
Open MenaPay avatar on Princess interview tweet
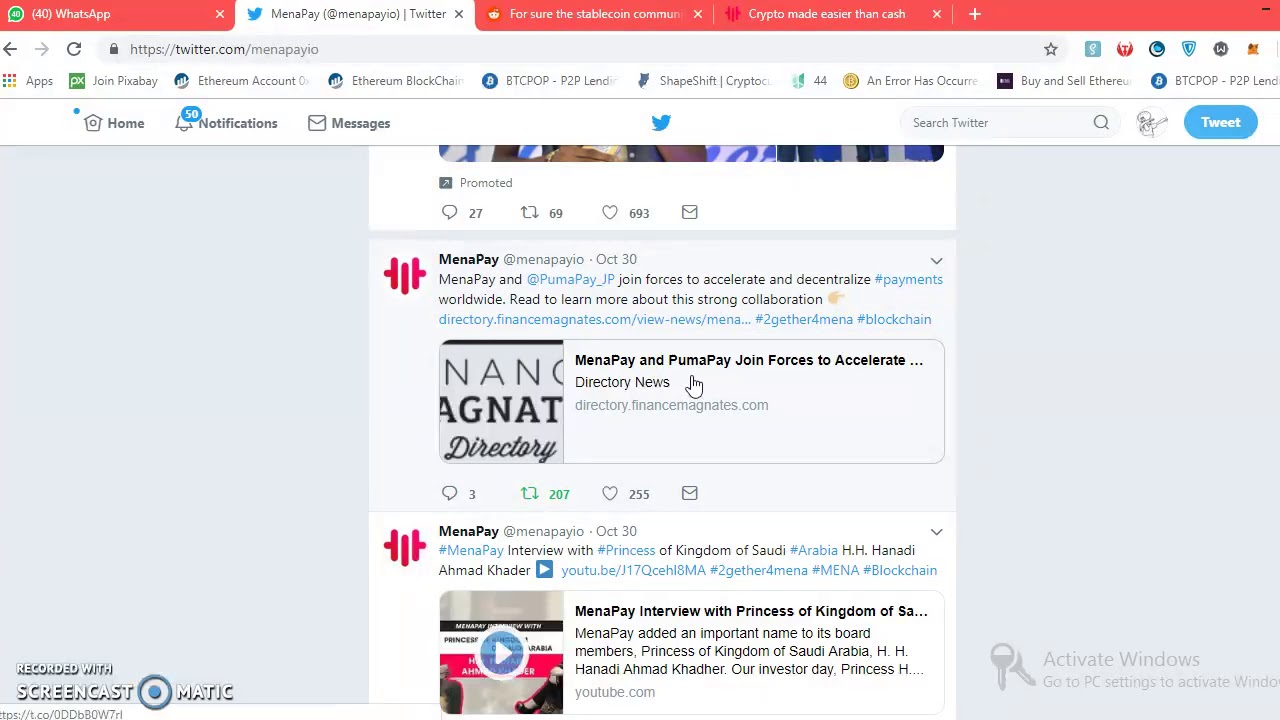(x=405, y=547)
